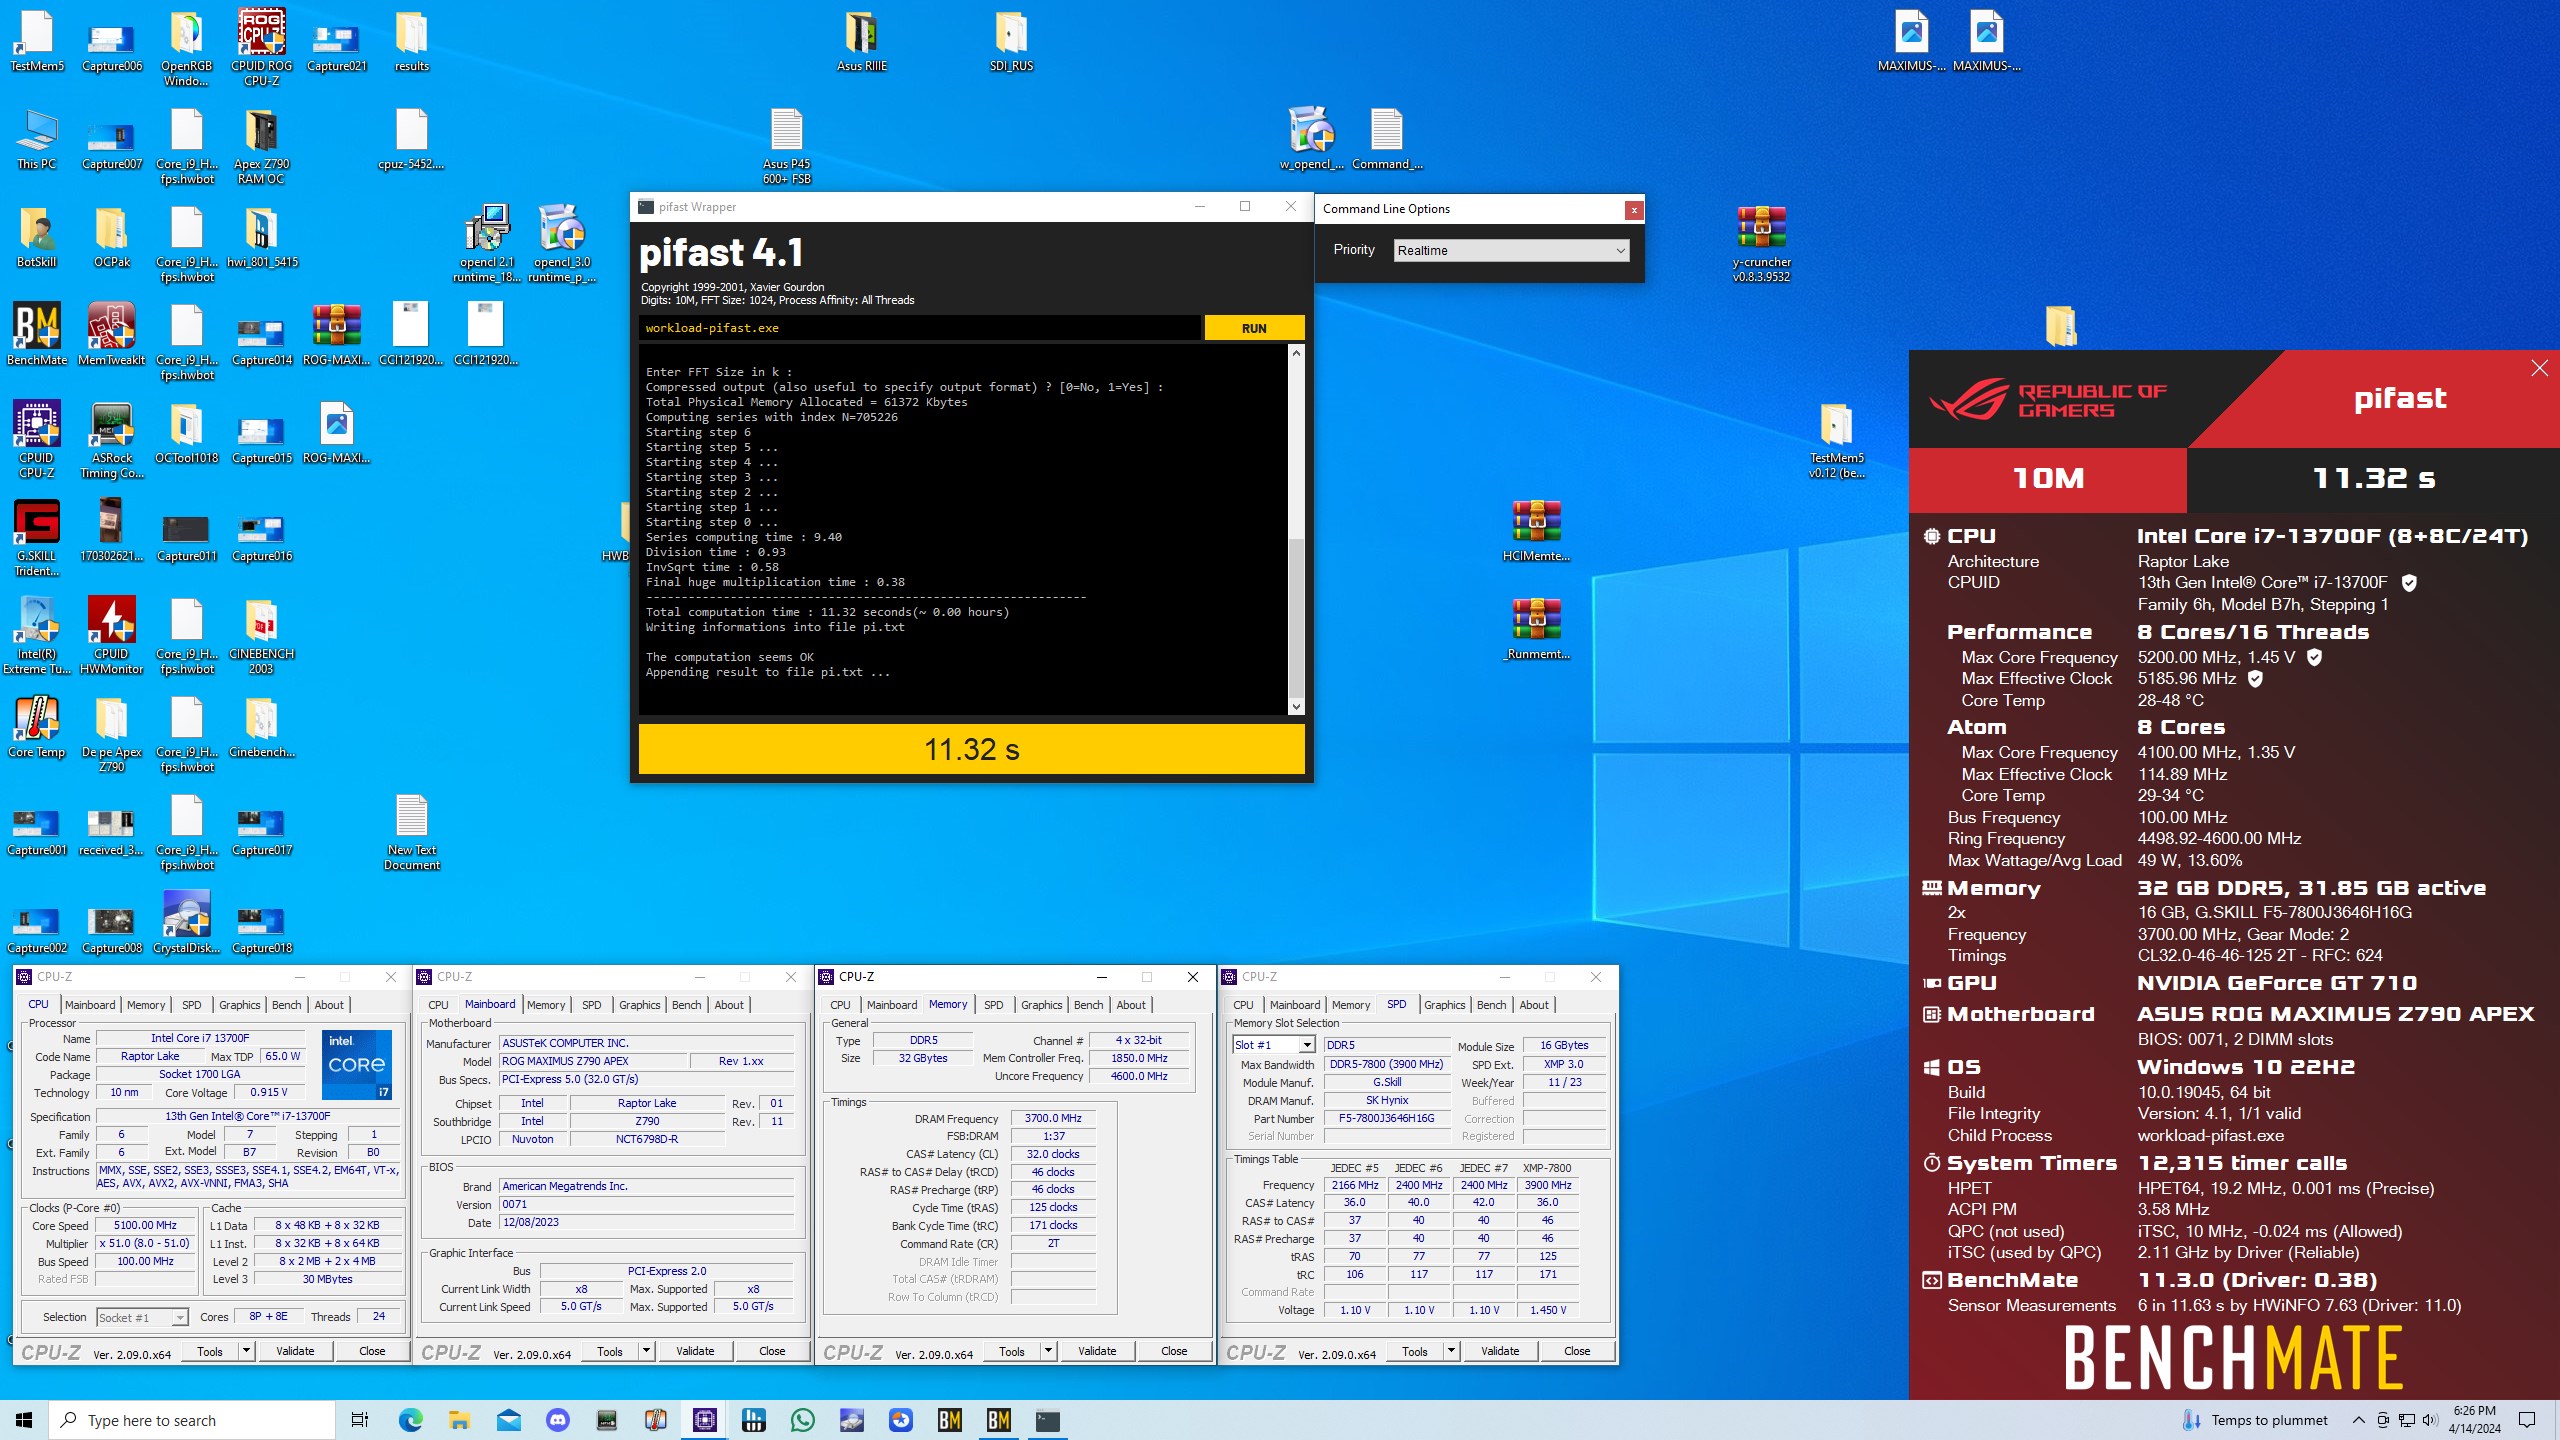Expand Tools arrow in CPU-Z CPU window
The image size is (2560, 1440).
click(246, 1351)
